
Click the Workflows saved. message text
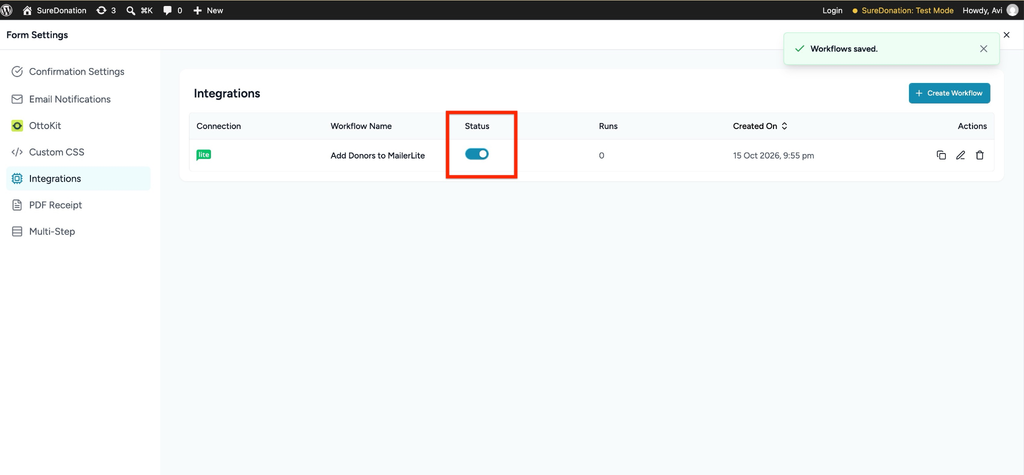click(x=844, y=49)
